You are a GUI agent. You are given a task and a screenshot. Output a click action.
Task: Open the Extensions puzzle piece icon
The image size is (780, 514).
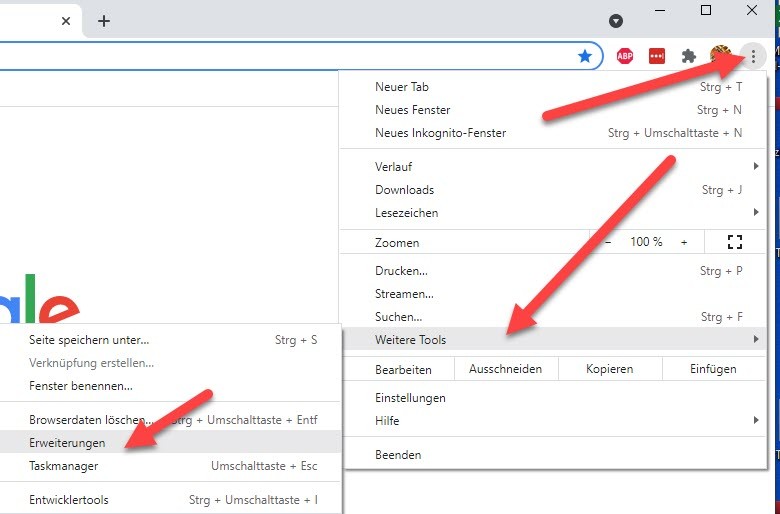point(689,56)
